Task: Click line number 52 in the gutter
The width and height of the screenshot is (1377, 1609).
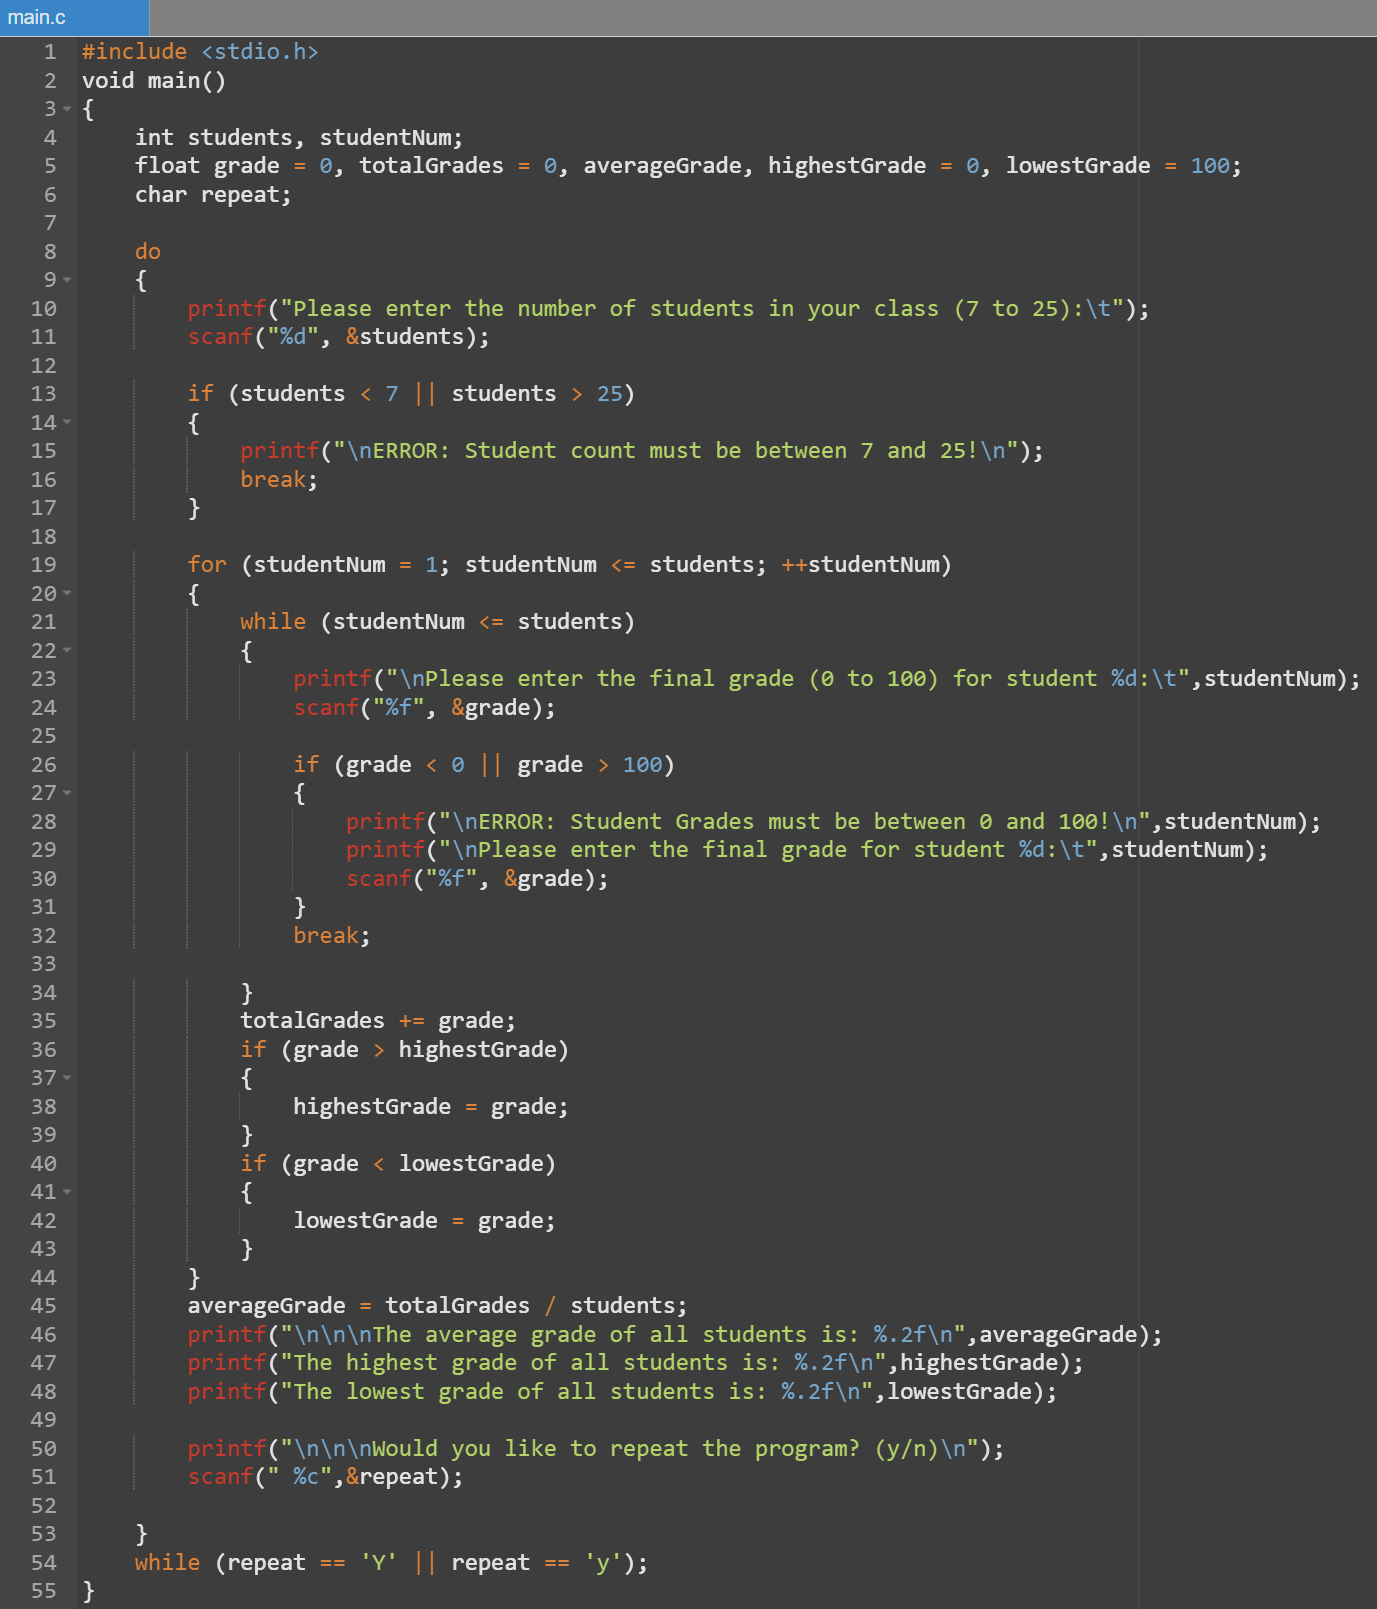Action: (44, 1505)
